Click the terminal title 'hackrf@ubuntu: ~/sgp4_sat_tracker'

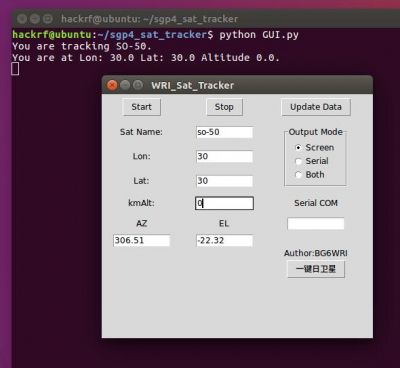coord(150,19)
